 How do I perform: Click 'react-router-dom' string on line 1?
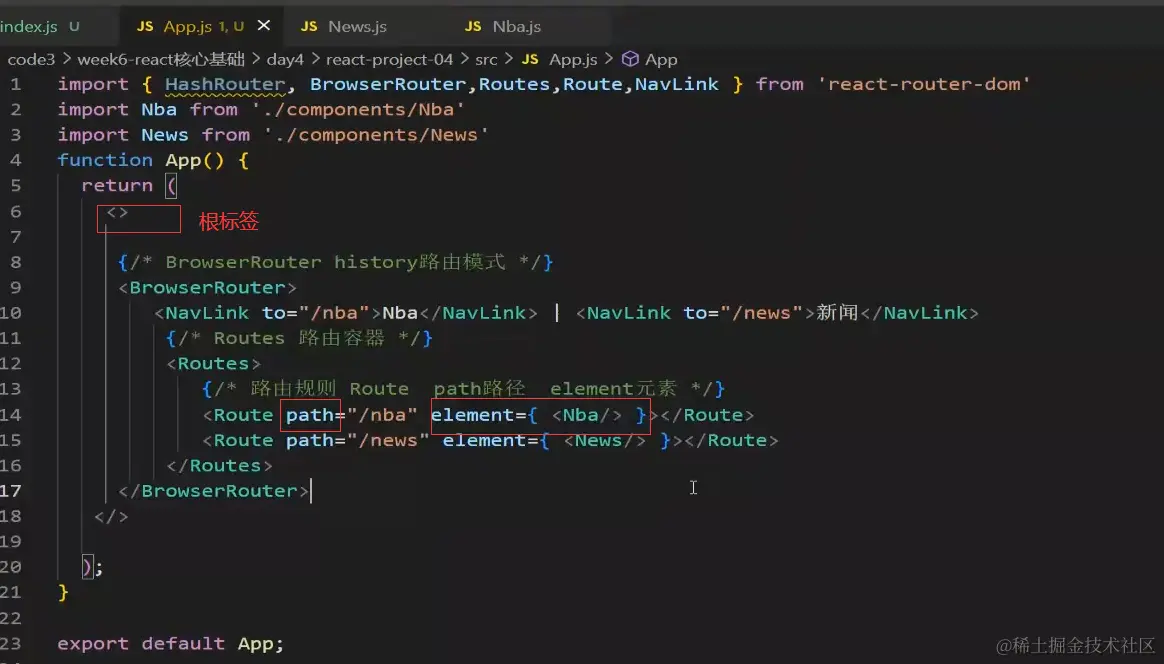(923, 84)
